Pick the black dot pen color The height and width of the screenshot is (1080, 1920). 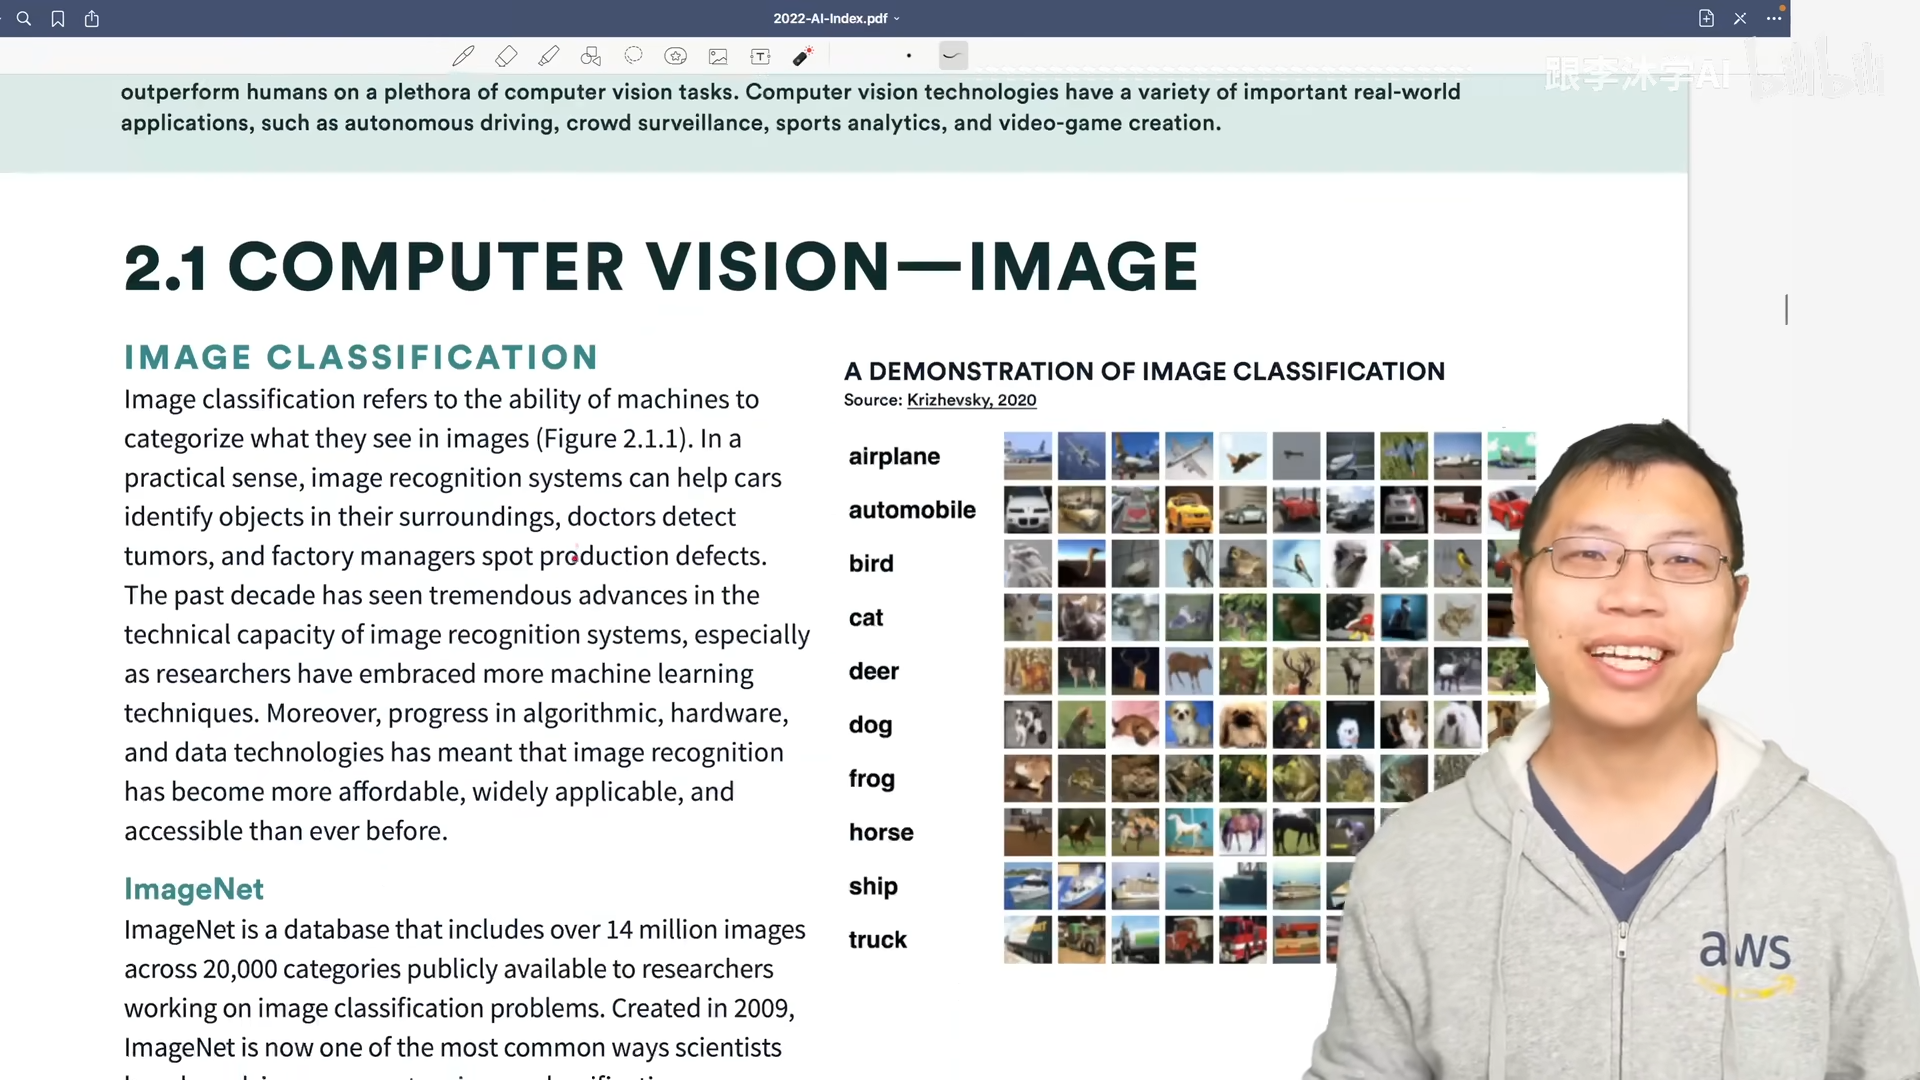909,56
